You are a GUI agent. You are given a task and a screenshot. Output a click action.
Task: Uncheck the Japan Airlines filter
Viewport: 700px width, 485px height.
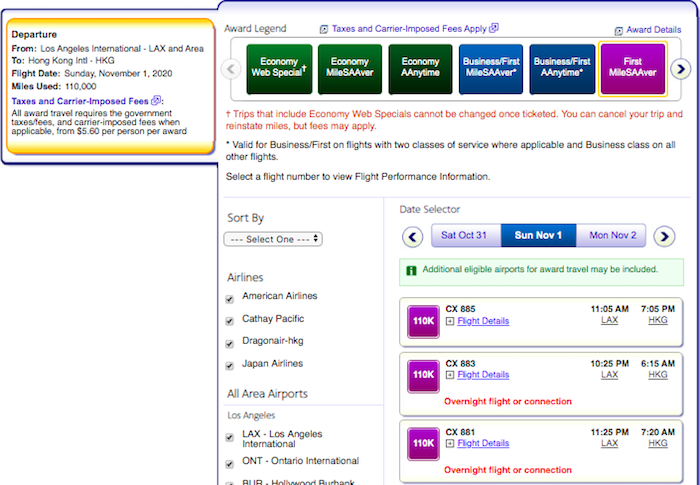229,366
